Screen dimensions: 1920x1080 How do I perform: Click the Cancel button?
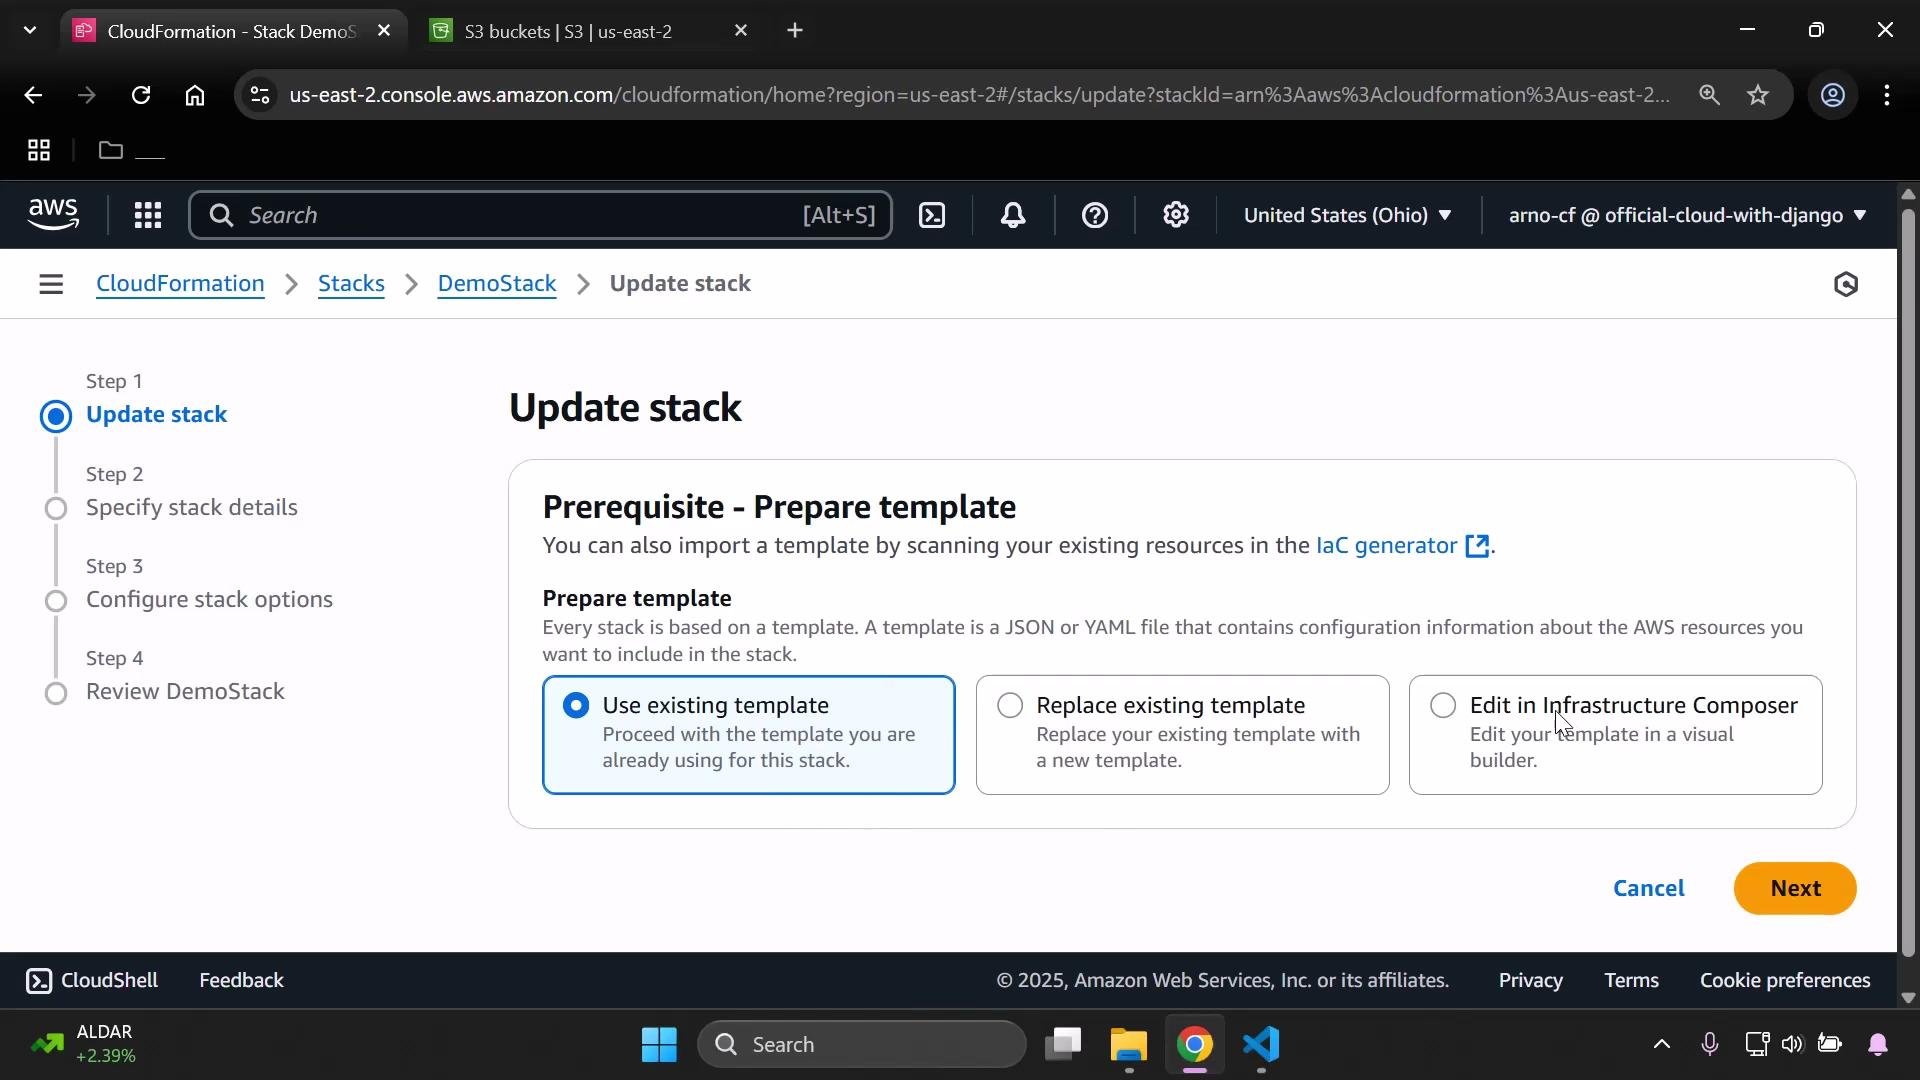tap(1648, 889)
